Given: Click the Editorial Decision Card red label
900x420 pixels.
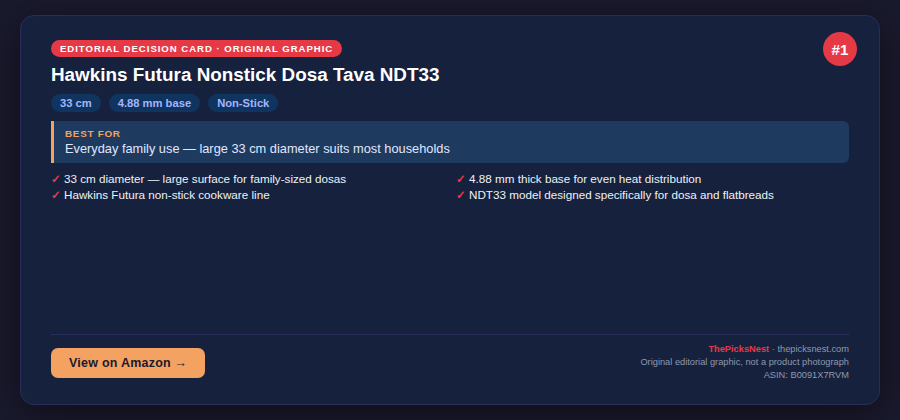Looking at the screenshot, I should (x=196, y=49).
